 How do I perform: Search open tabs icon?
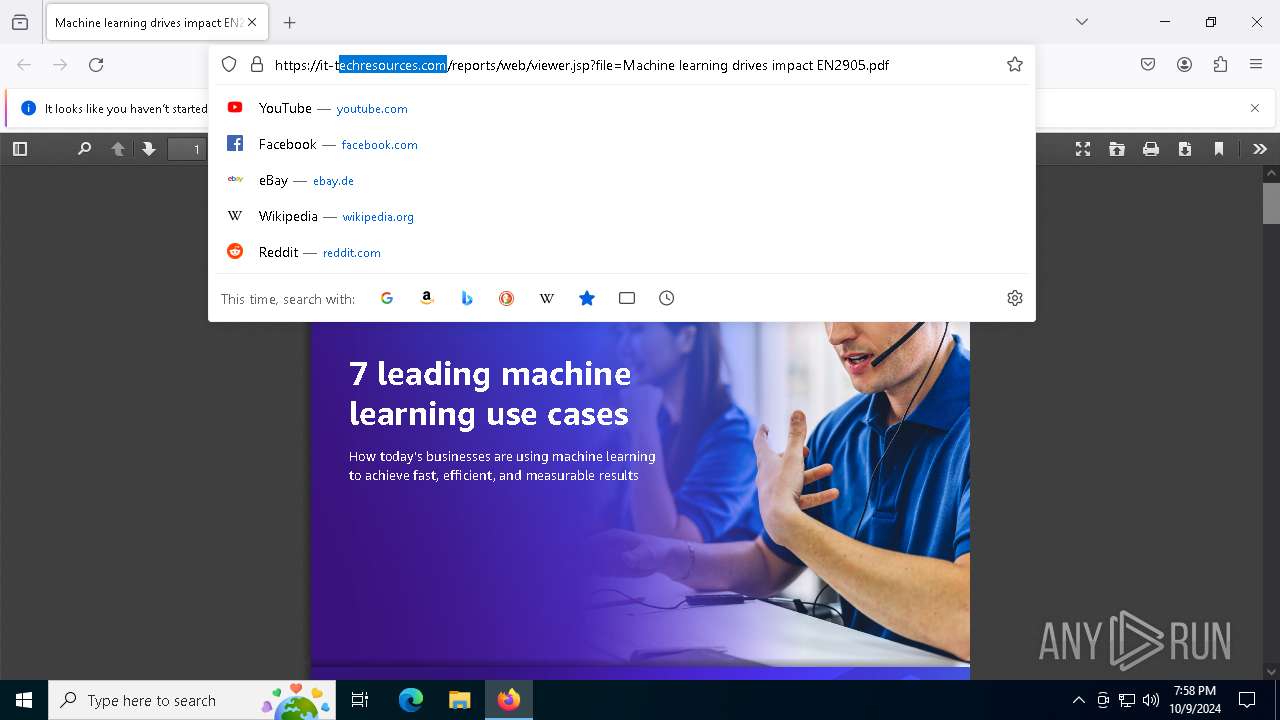627,298
